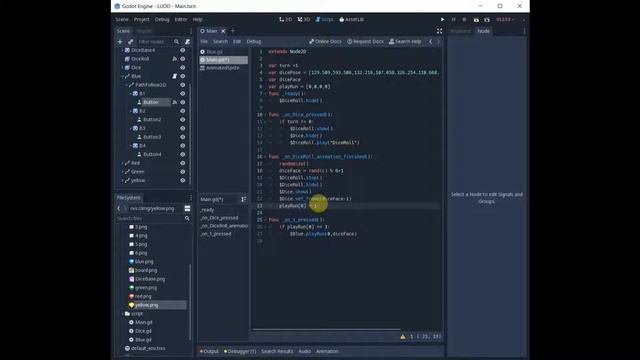The image size is (640, 360).
Task: Add a new node with the plus icon
Action: [x=120, y=42]
